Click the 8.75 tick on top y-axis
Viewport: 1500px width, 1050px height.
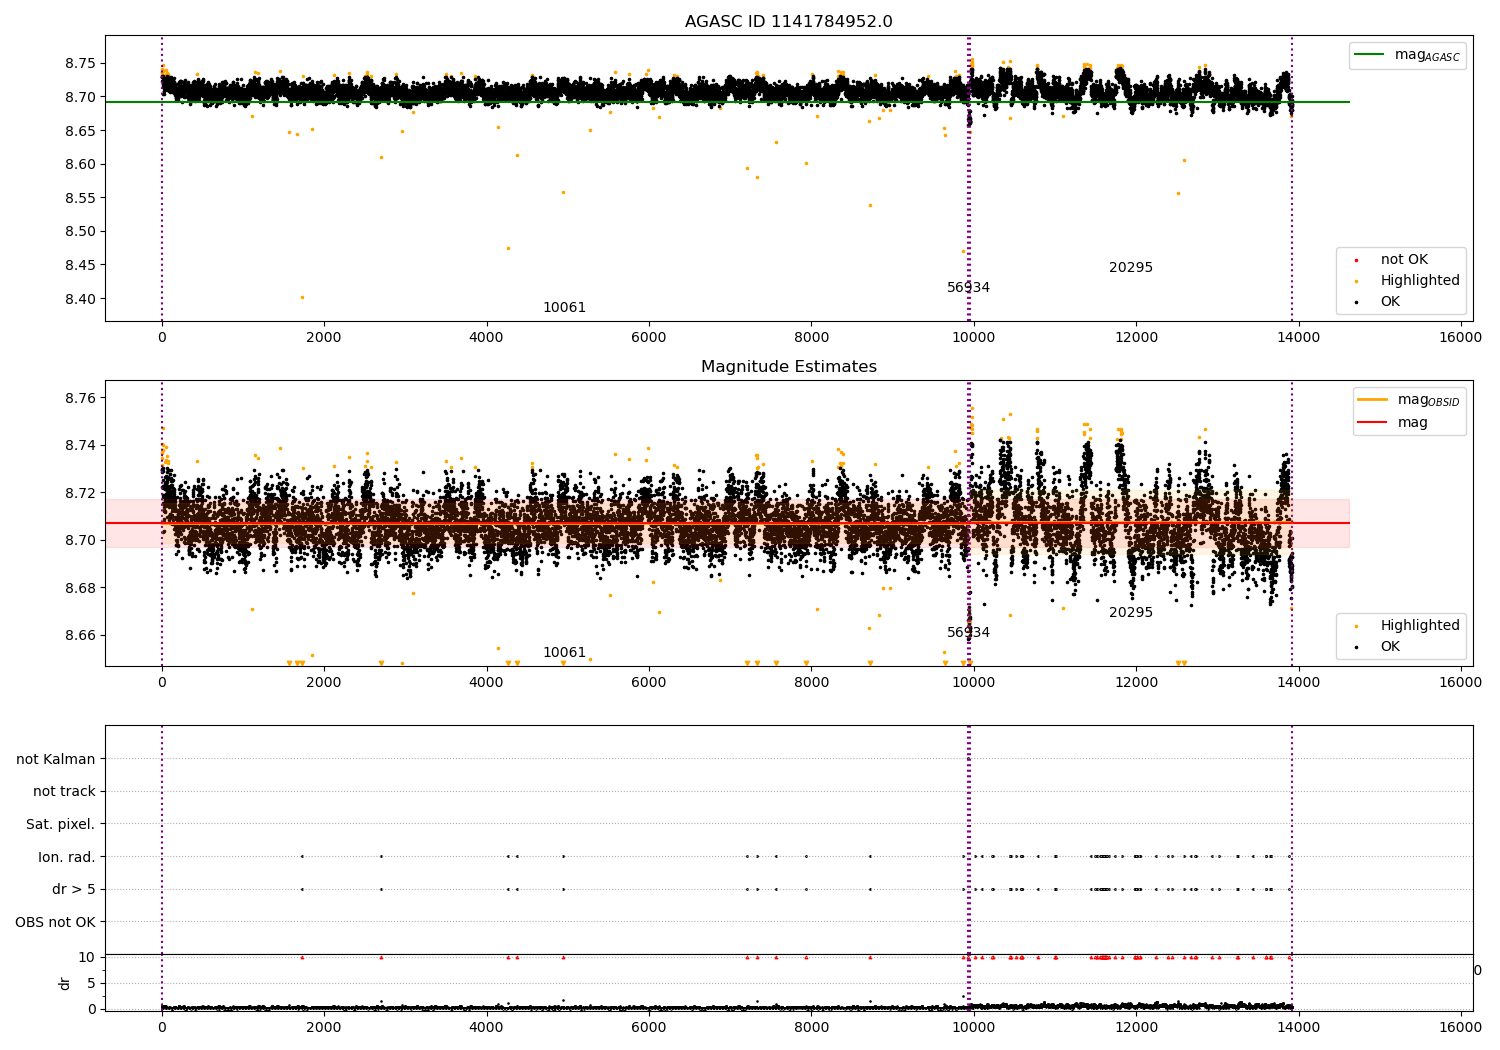coord(80,63)
